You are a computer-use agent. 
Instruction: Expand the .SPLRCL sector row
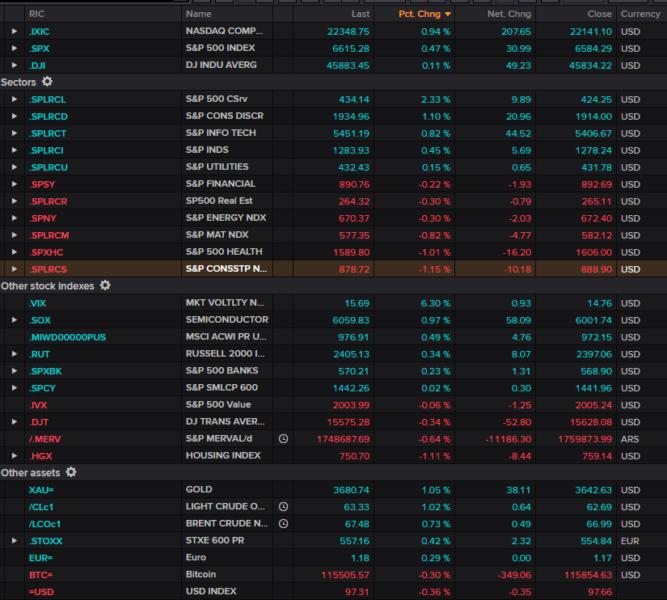(14, 99)
